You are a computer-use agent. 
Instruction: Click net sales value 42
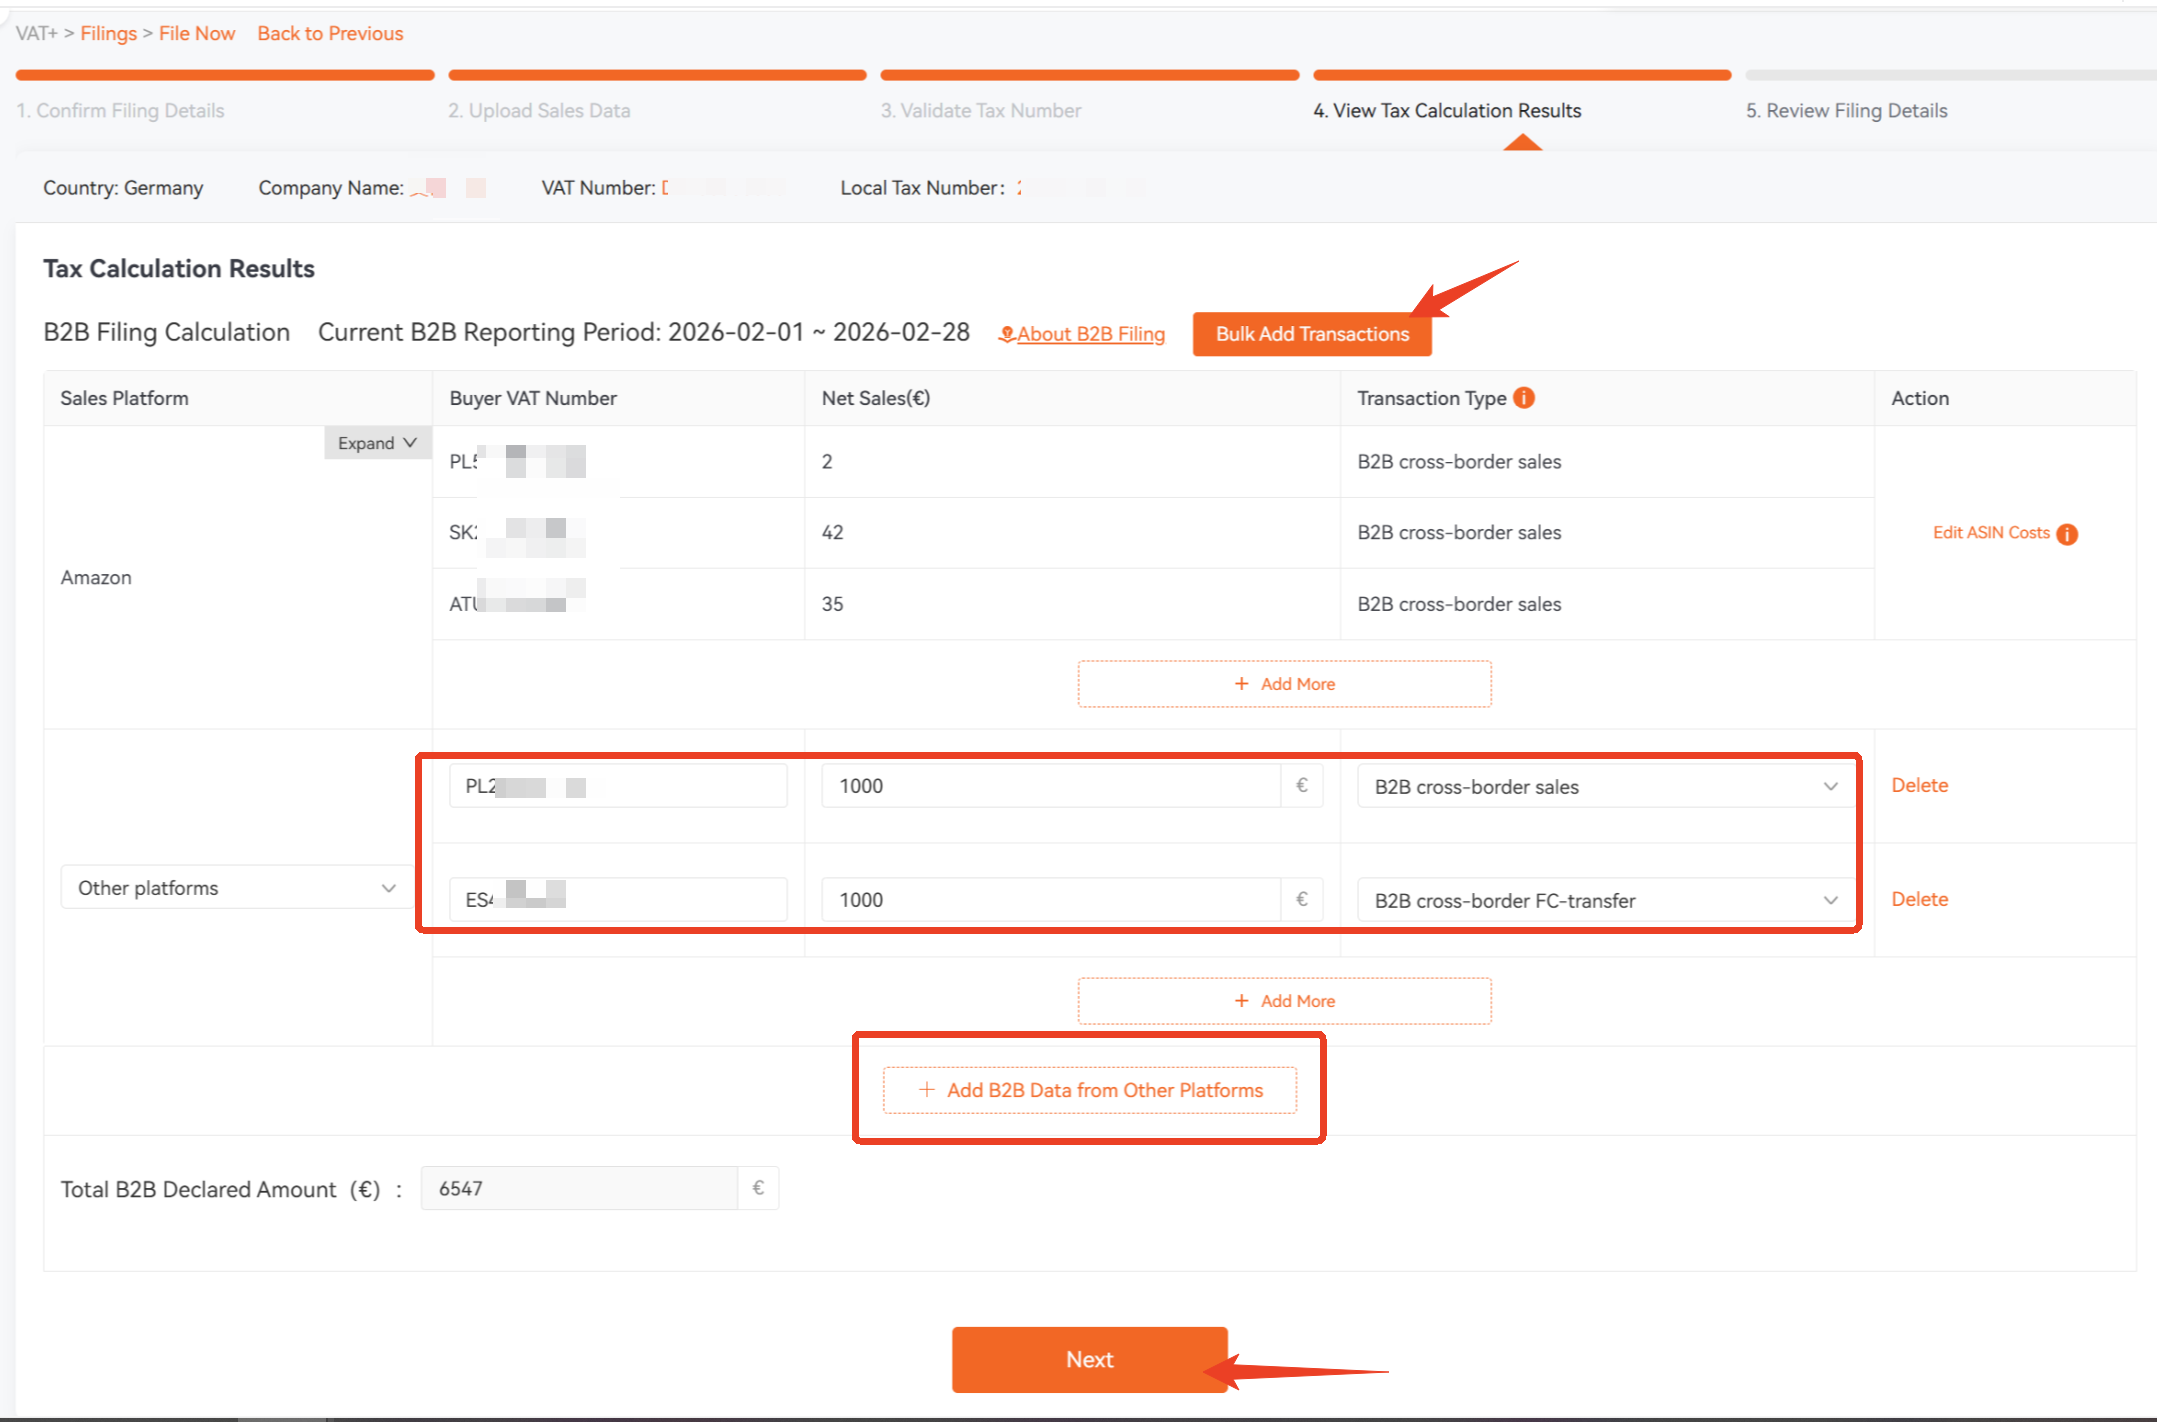pos(832,532)
